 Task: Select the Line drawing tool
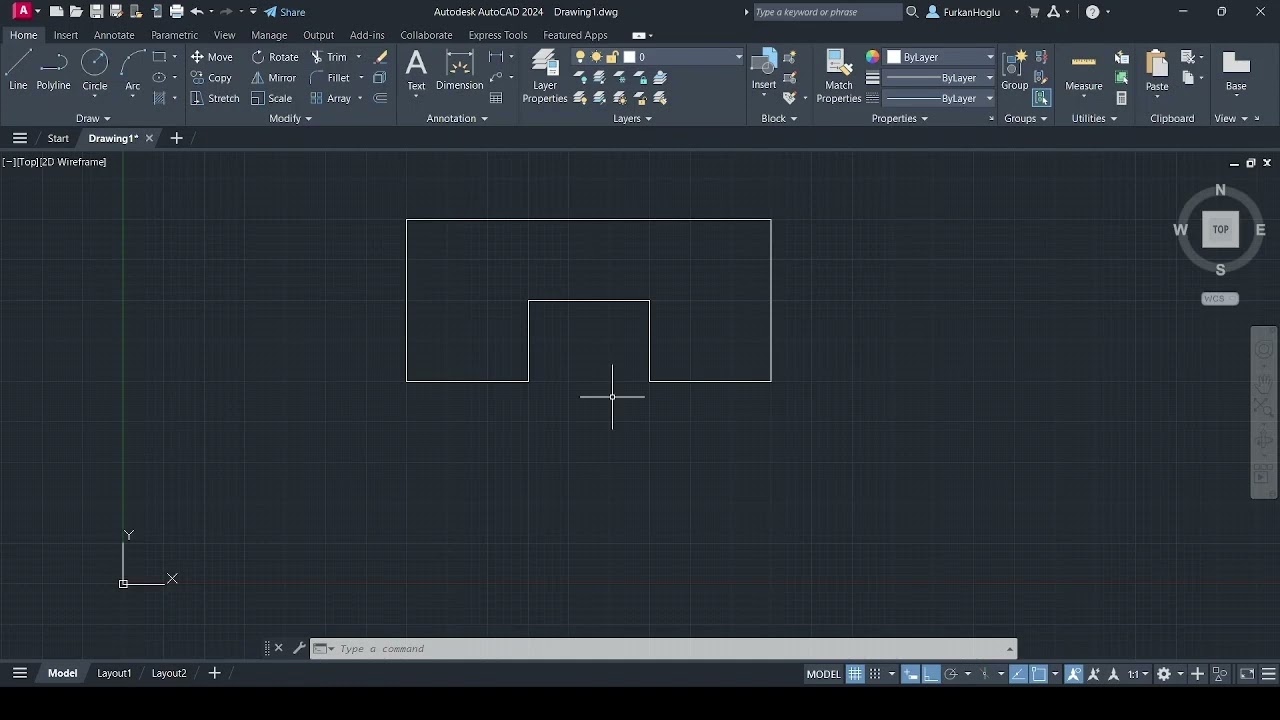(x=18, y=70)
